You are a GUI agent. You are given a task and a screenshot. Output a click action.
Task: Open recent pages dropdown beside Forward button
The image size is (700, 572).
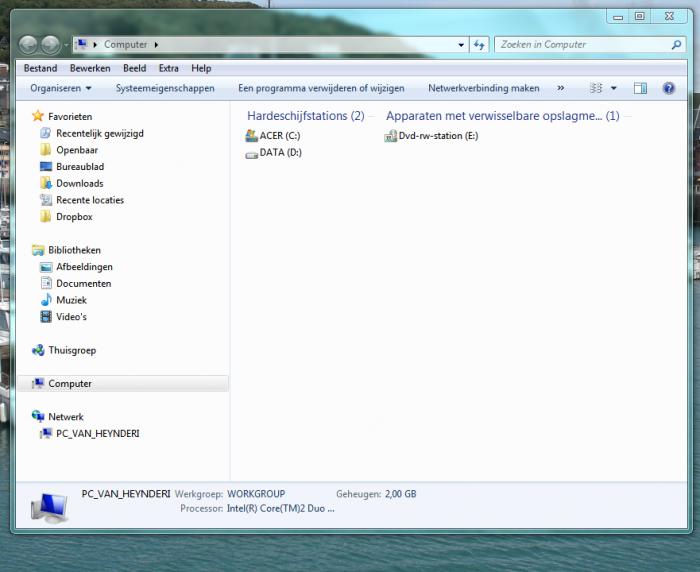click(x=66, y=45)
